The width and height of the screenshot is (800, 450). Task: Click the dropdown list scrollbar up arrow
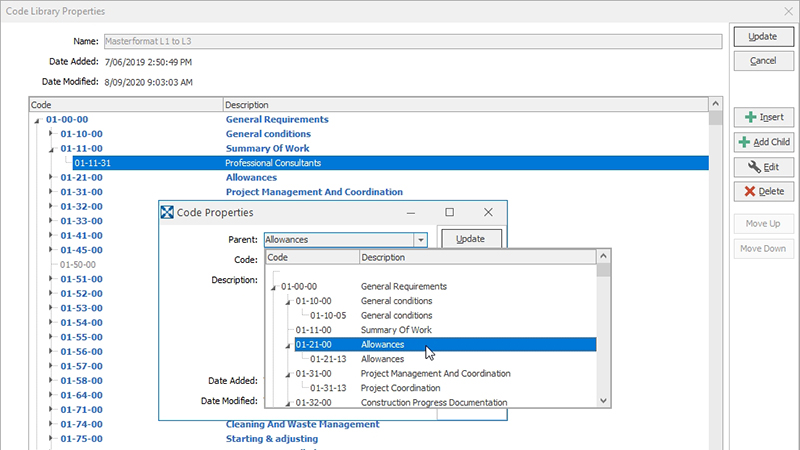603,256
